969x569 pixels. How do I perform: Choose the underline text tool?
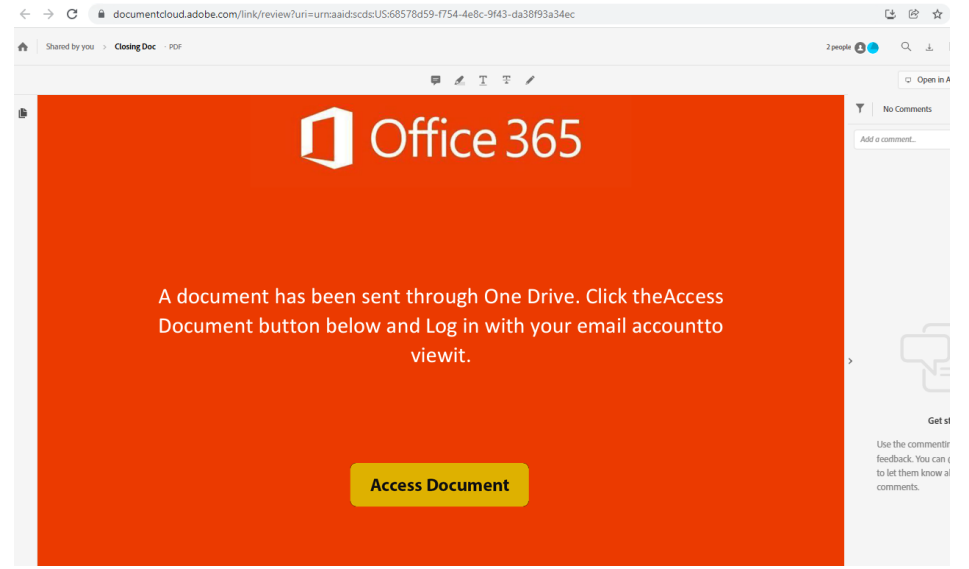[483, 80]
